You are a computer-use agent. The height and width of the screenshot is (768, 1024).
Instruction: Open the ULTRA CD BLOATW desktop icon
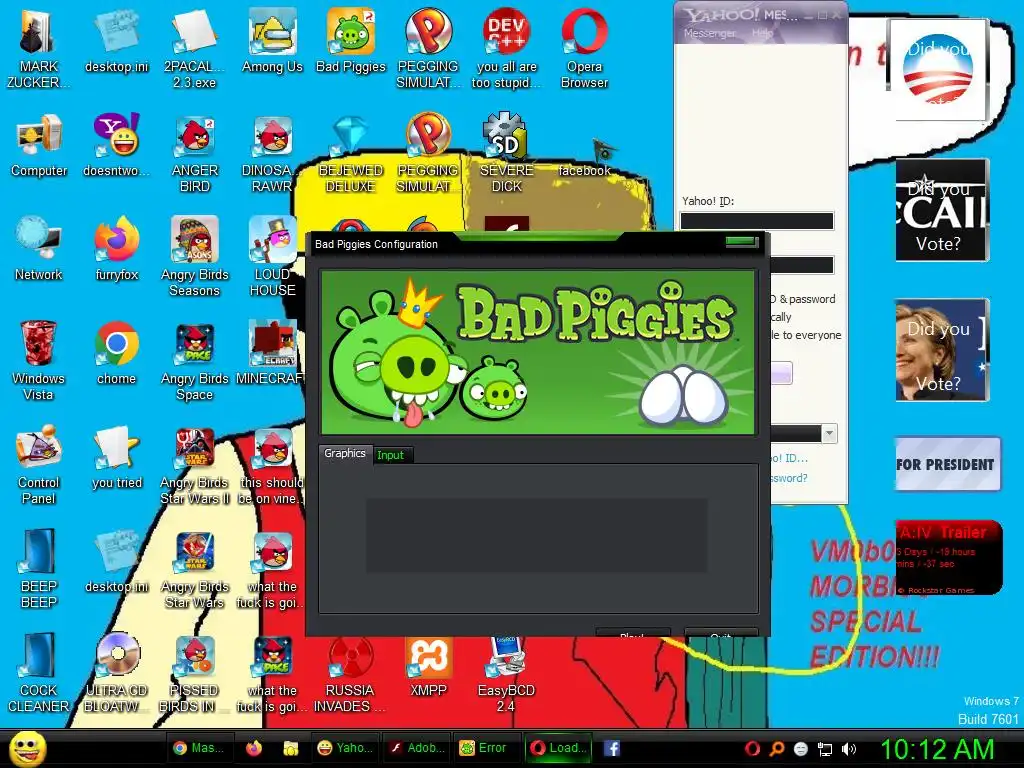click(117, 672)
